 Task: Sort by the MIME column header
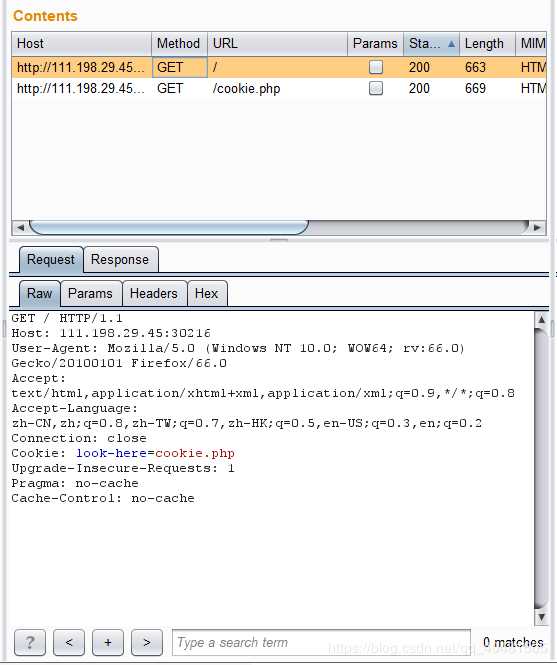click(x=531, y=44)
